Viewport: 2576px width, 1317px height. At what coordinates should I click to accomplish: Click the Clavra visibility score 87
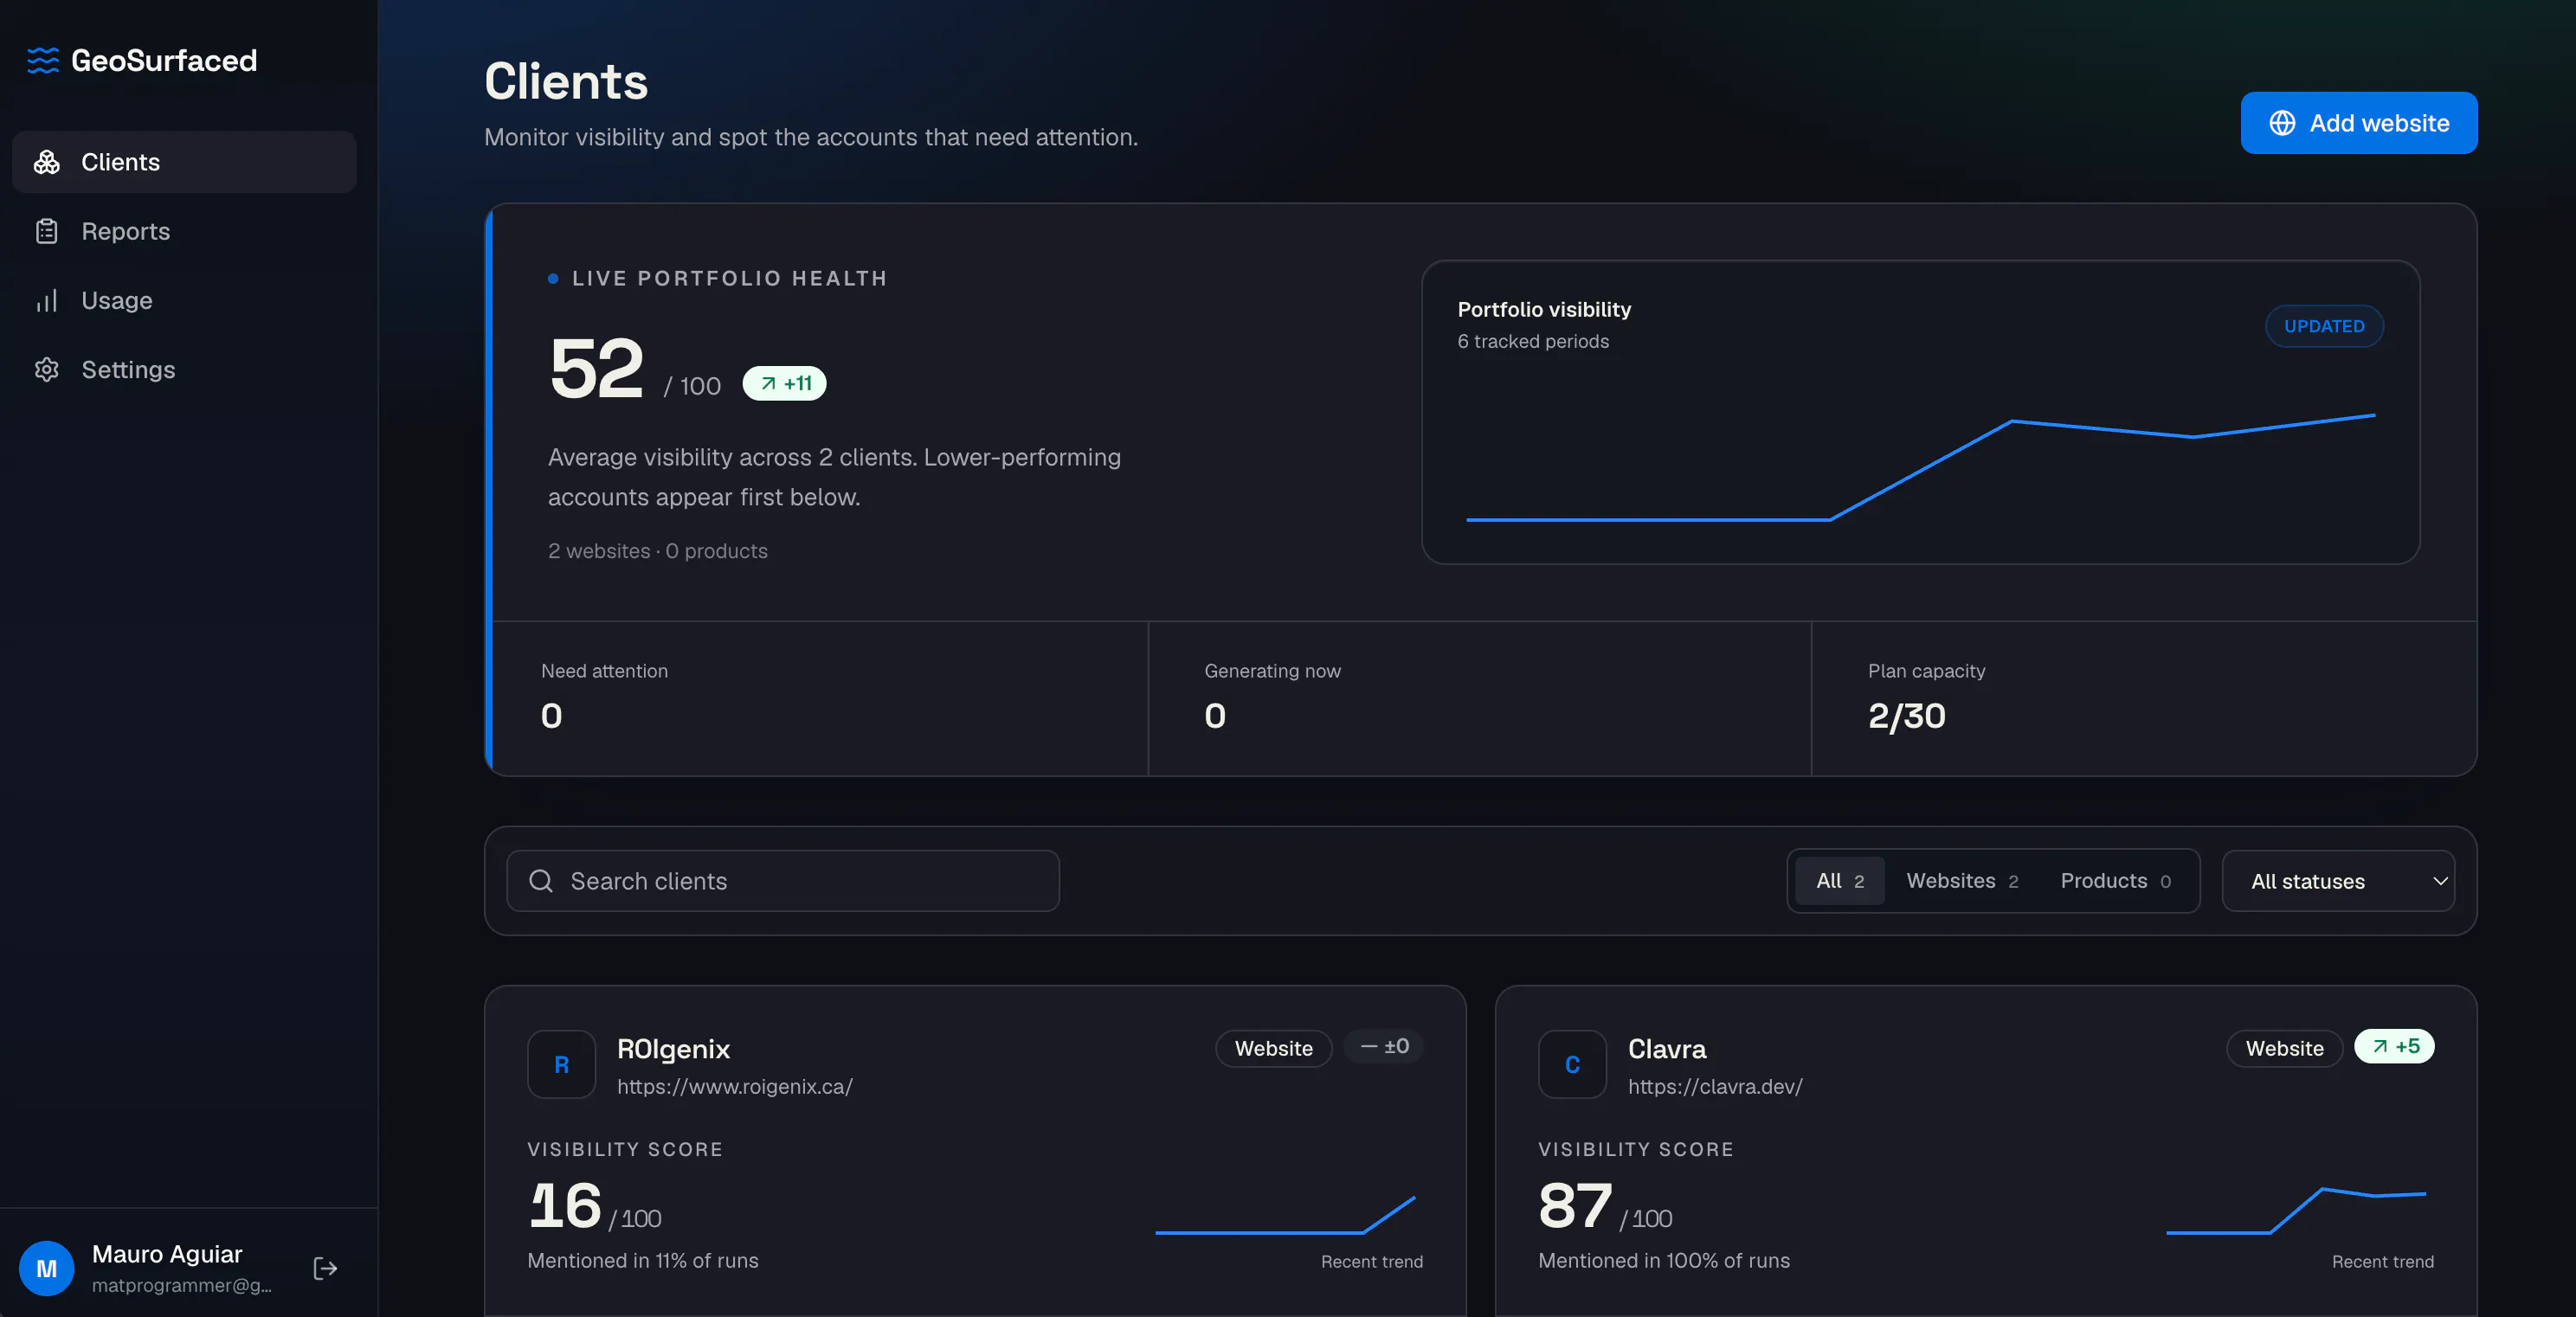click(x=1575, y=1206)
